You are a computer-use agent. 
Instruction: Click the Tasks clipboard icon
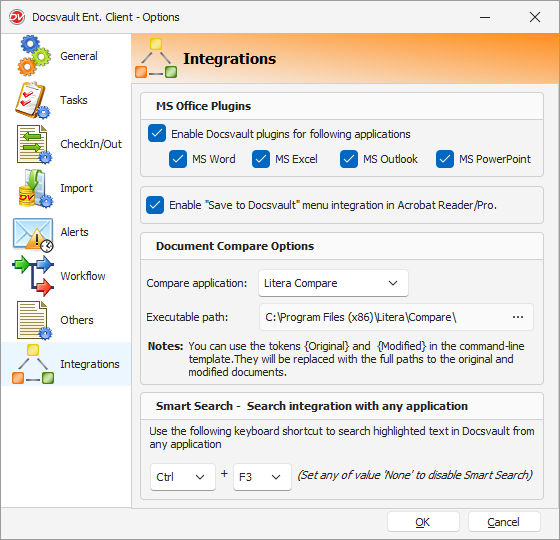pos(32,100)
